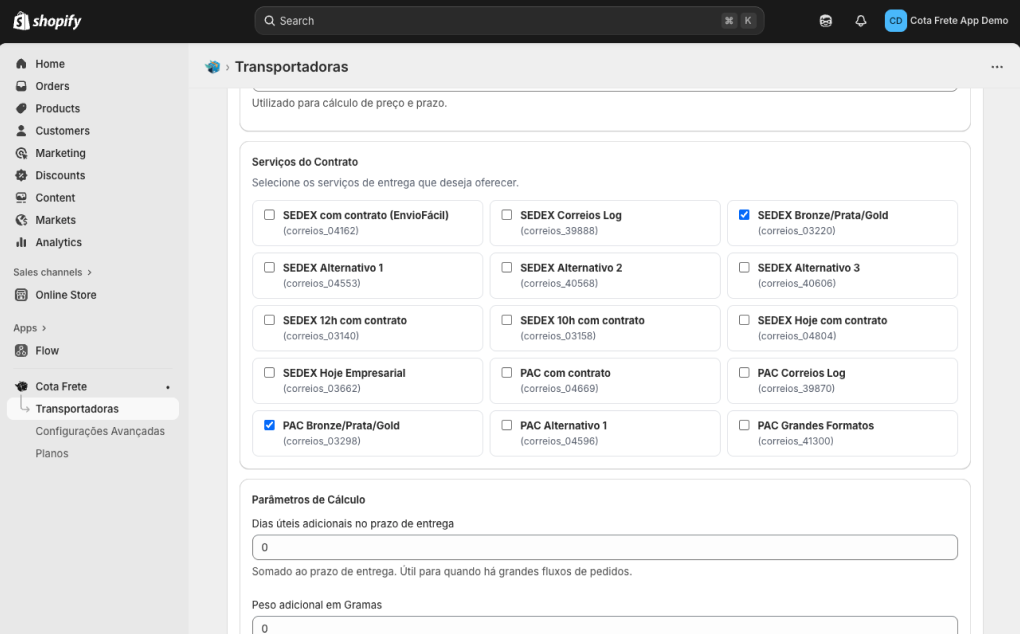Open the notifications bell icon
This screenshot has height=634, width=1020.
click(x=860, y=21)
